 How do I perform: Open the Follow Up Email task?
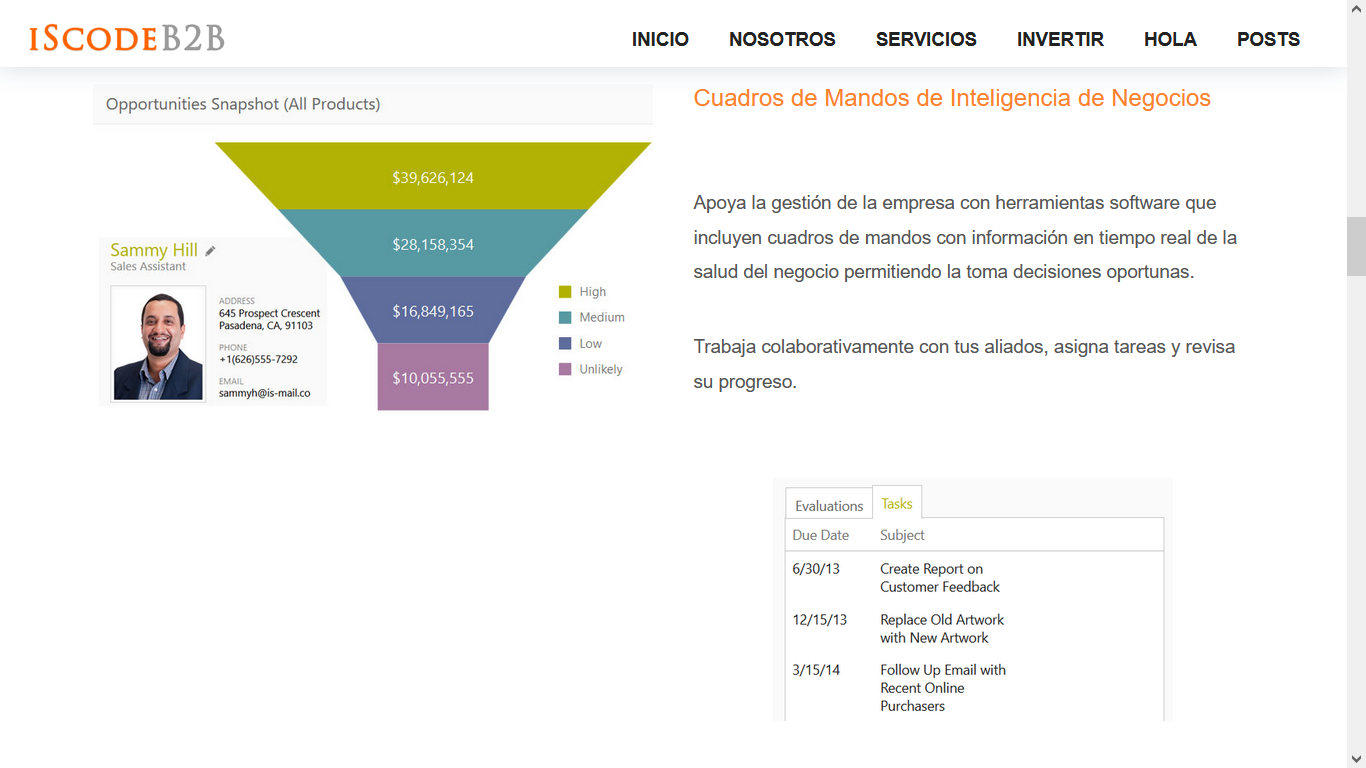(x=943, y=688)
